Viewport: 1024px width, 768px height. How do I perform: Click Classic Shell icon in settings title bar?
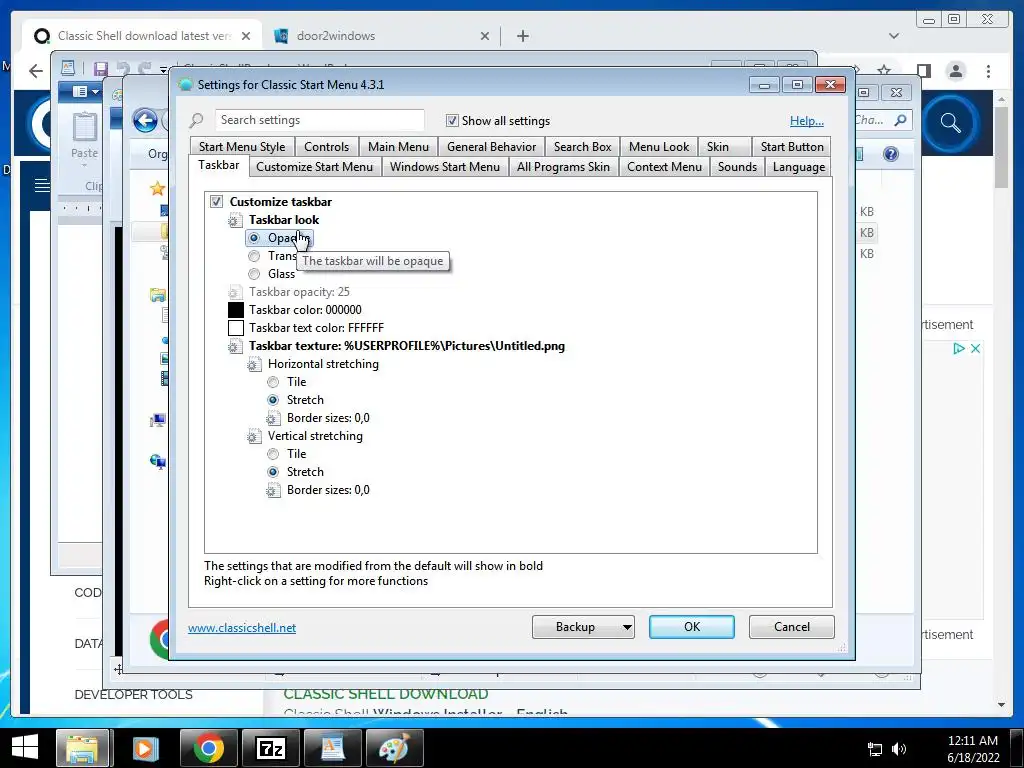click(x=185, y=85)
